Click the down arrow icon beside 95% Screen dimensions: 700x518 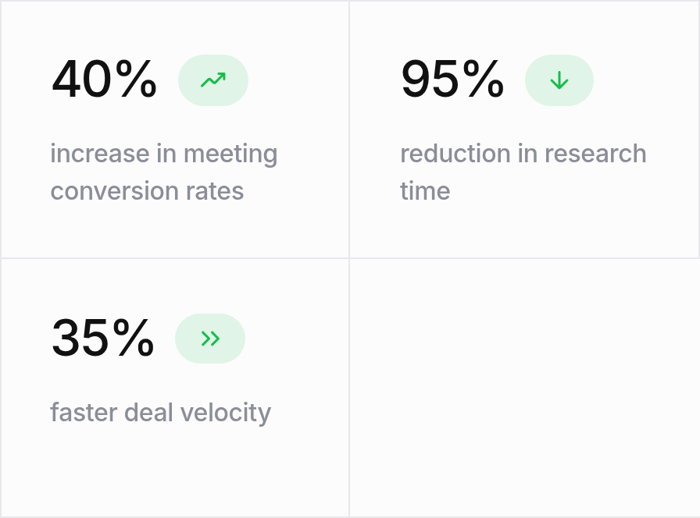[x=559, y=81]
